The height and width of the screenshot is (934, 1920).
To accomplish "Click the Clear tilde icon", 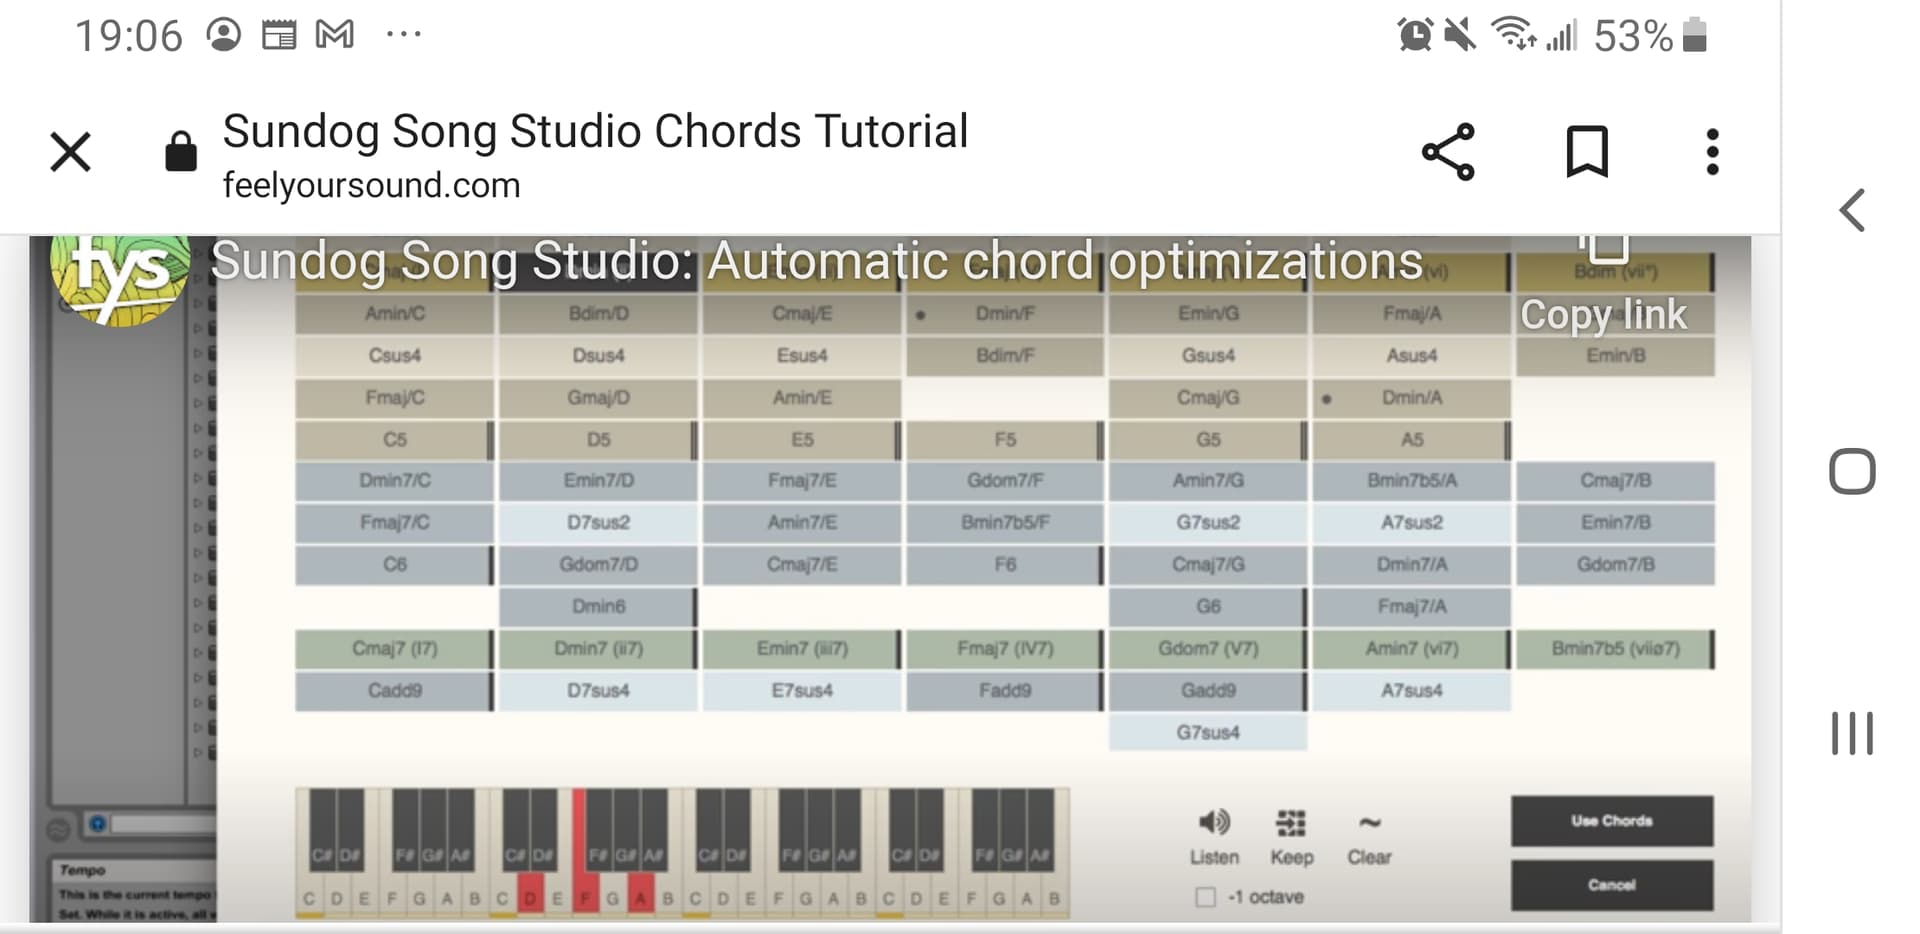I will click(1368, 822).
